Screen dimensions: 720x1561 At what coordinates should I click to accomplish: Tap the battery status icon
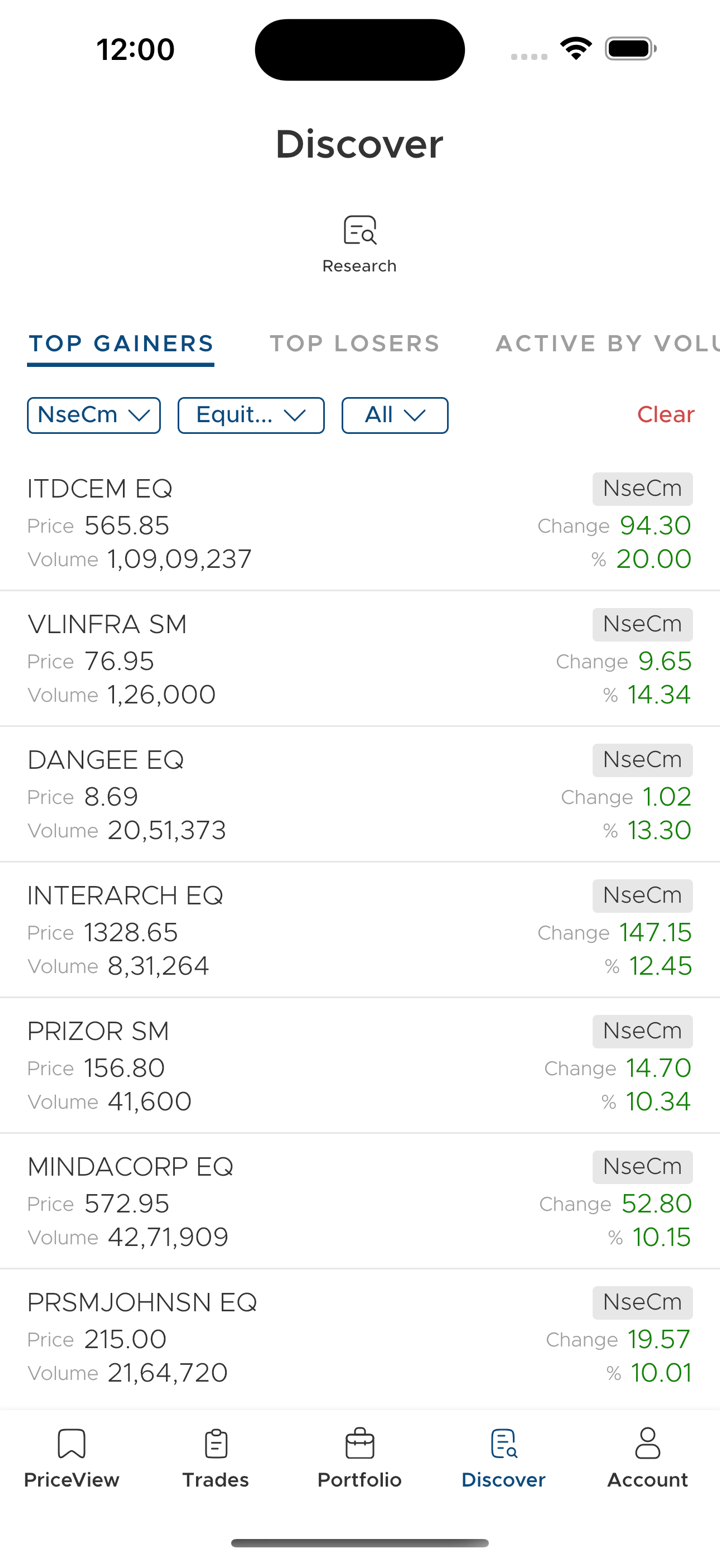630,48
